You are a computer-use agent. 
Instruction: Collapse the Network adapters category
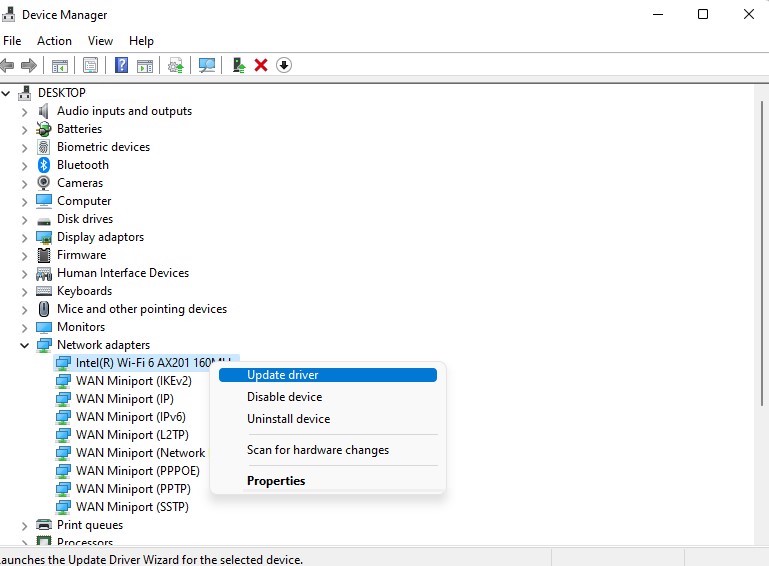click(x=25, y=345)
